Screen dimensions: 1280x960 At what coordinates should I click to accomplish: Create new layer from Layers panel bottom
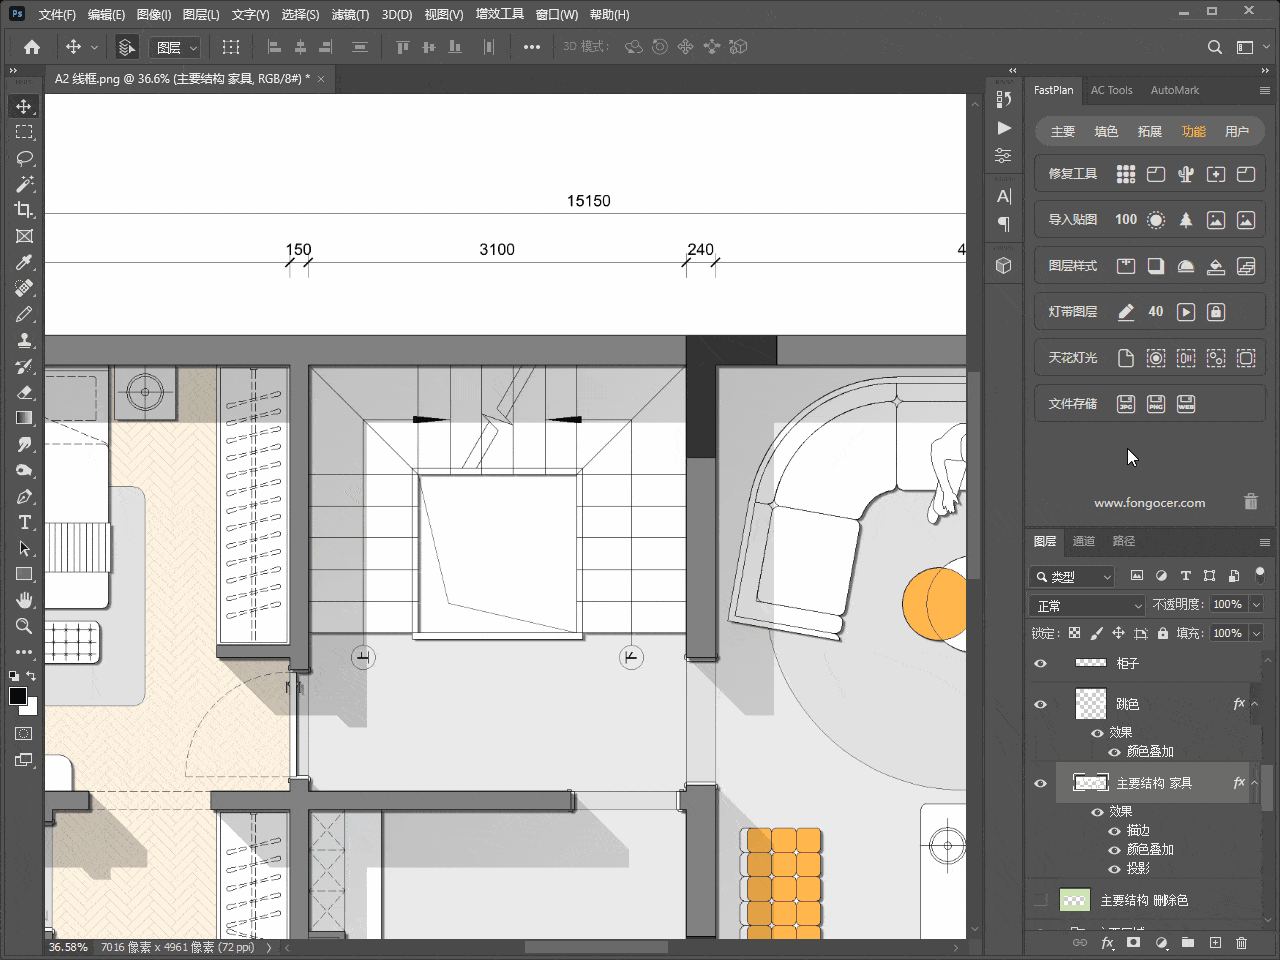tap(1215, 943)
